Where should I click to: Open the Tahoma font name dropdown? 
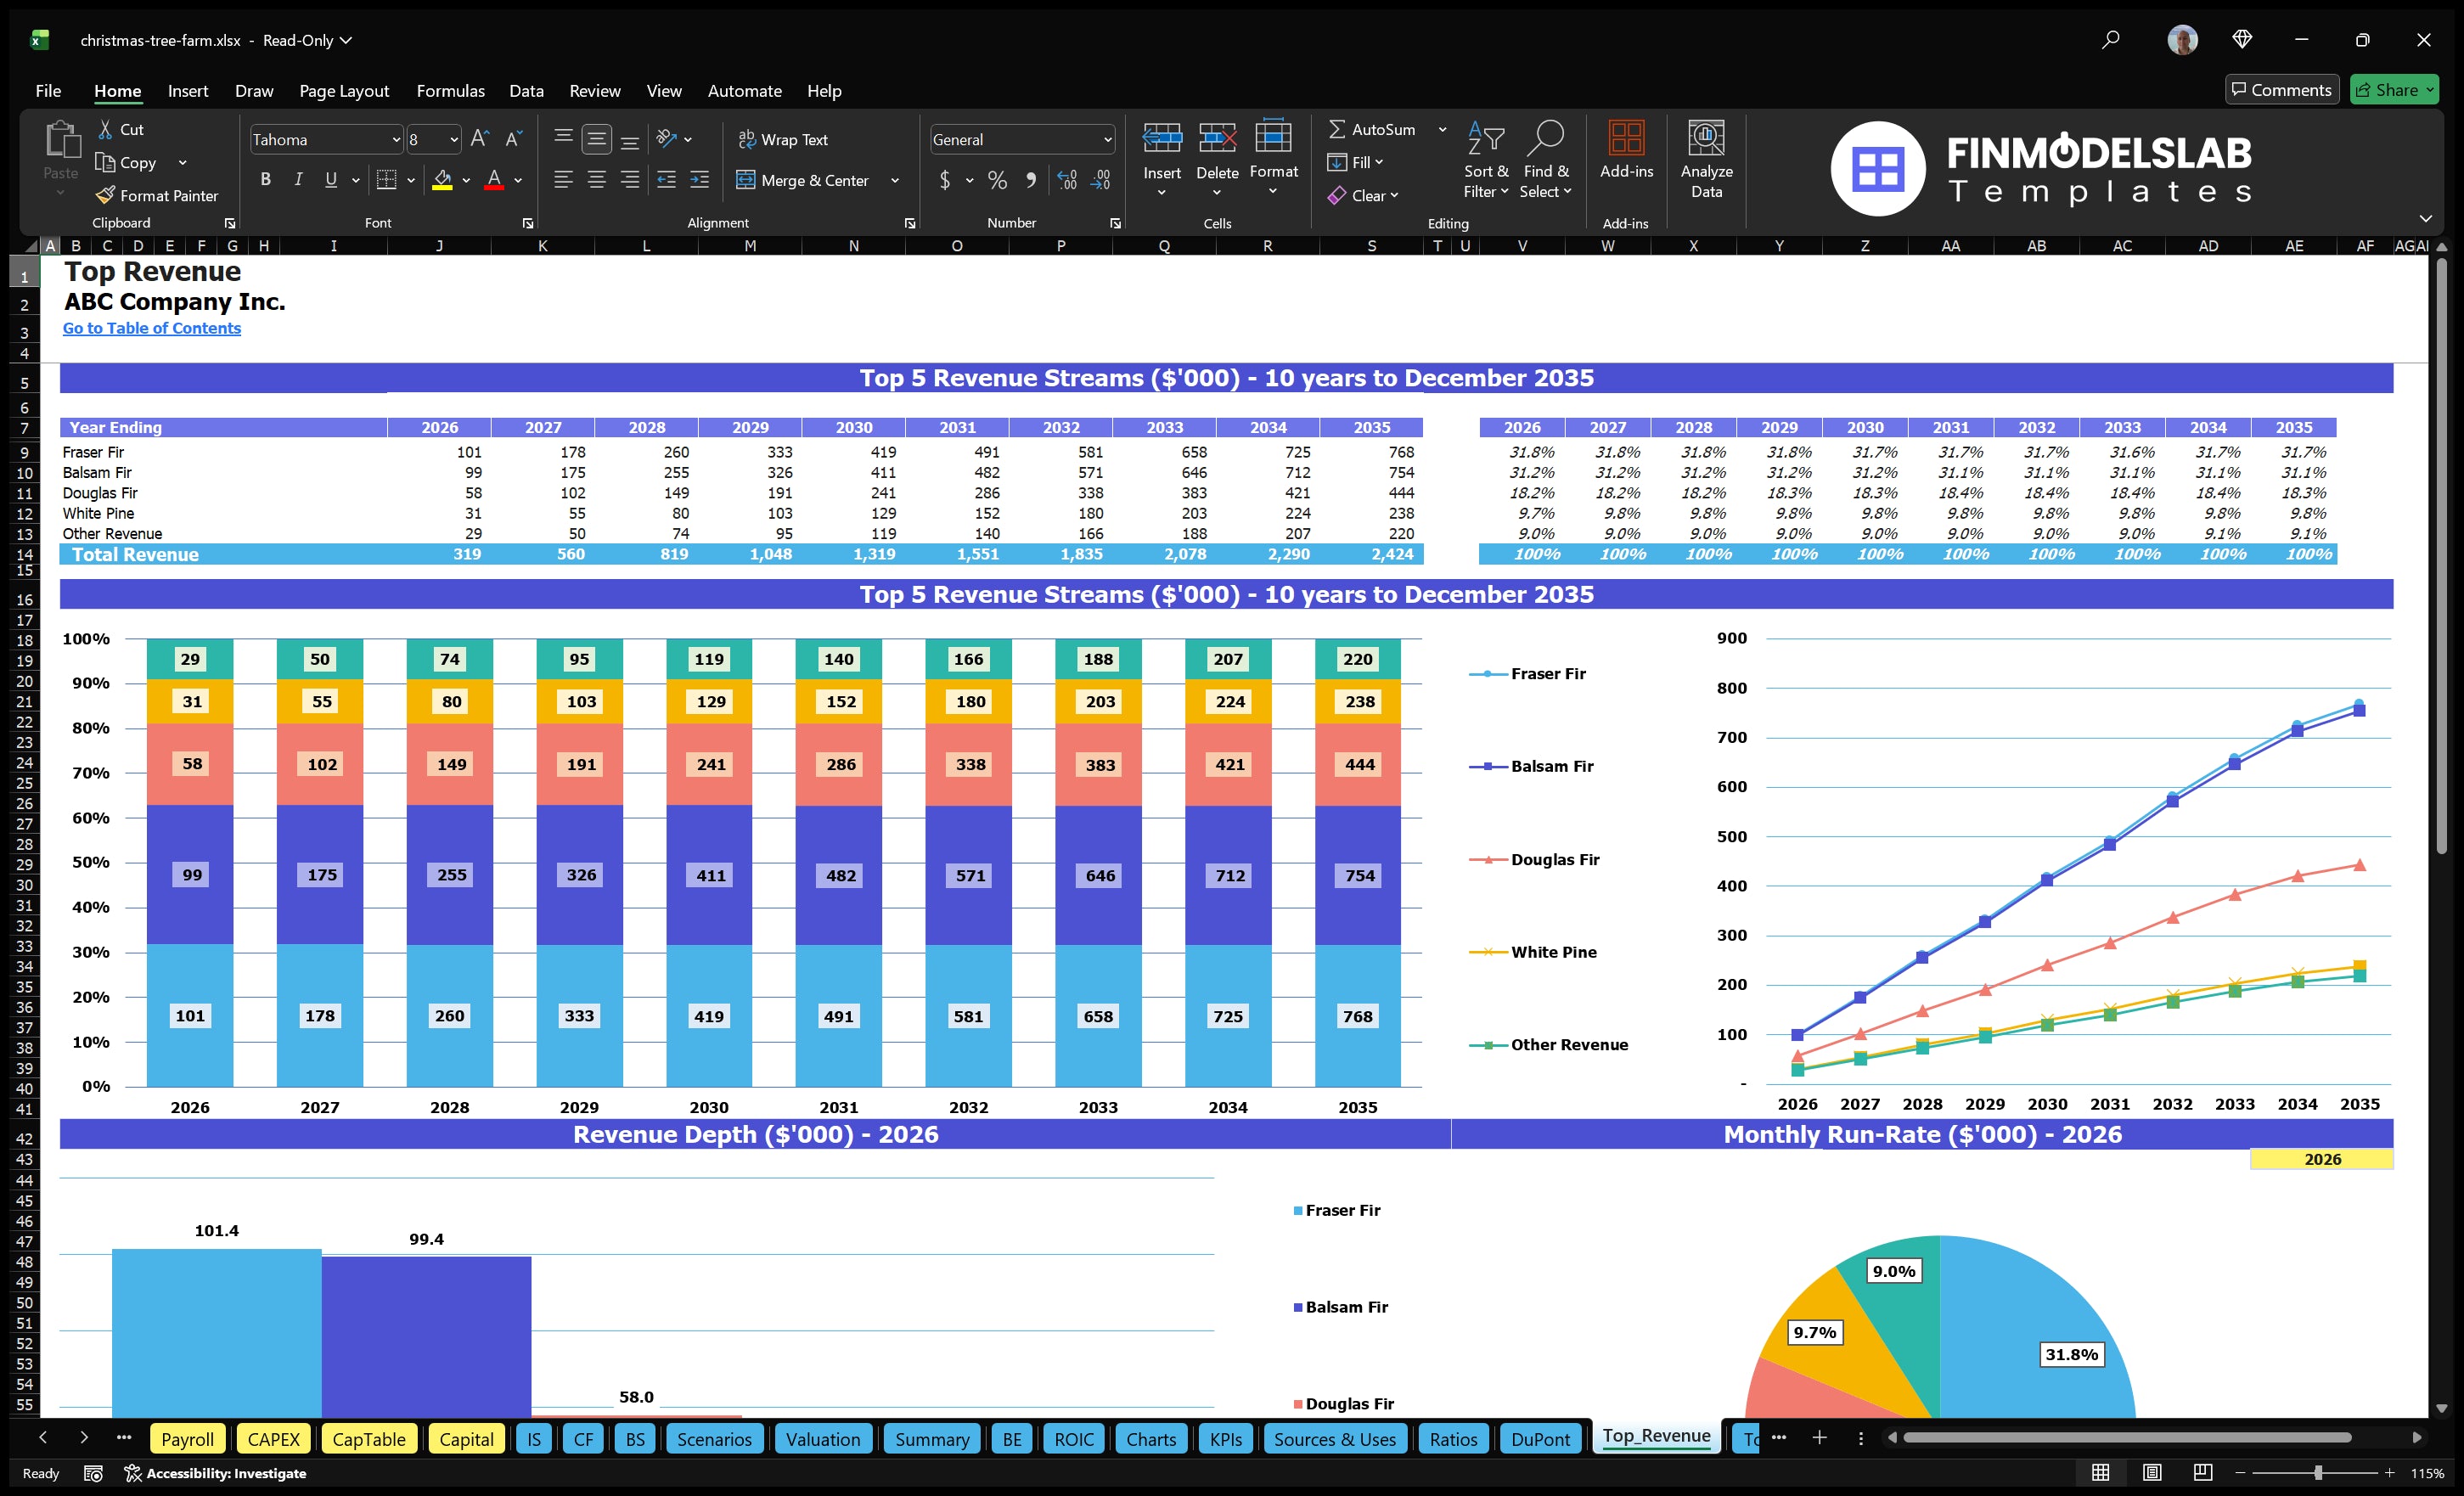pos(397,139)
